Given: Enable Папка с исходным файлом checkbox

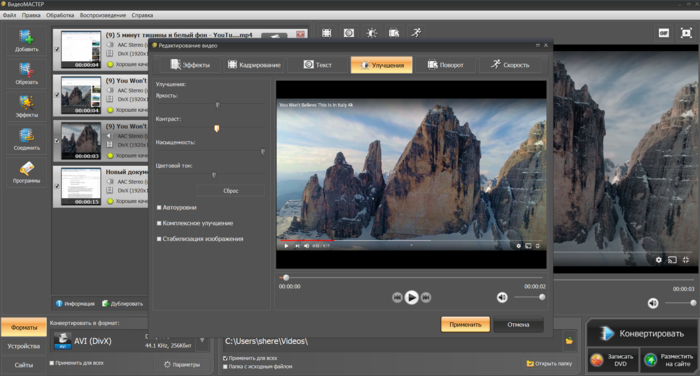Looking at the screenshot, I should [x=225, y=367].
